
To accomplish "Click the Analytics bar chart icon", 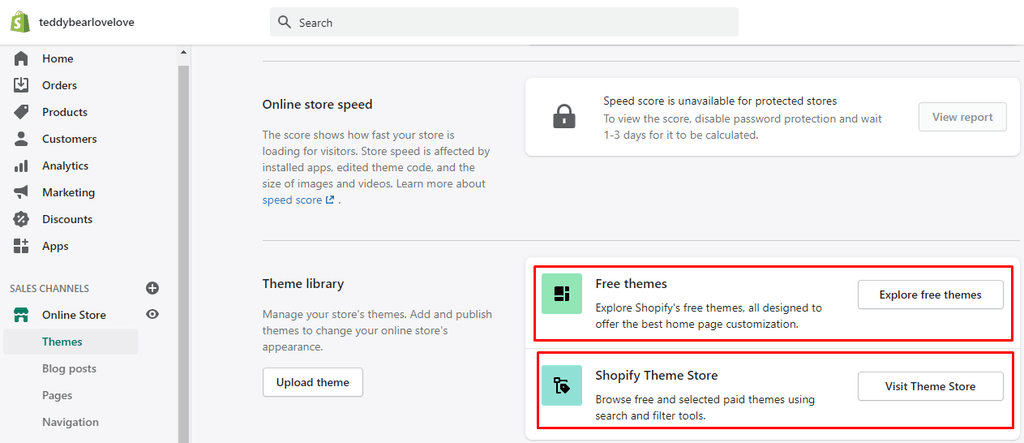I will (21, 166).
